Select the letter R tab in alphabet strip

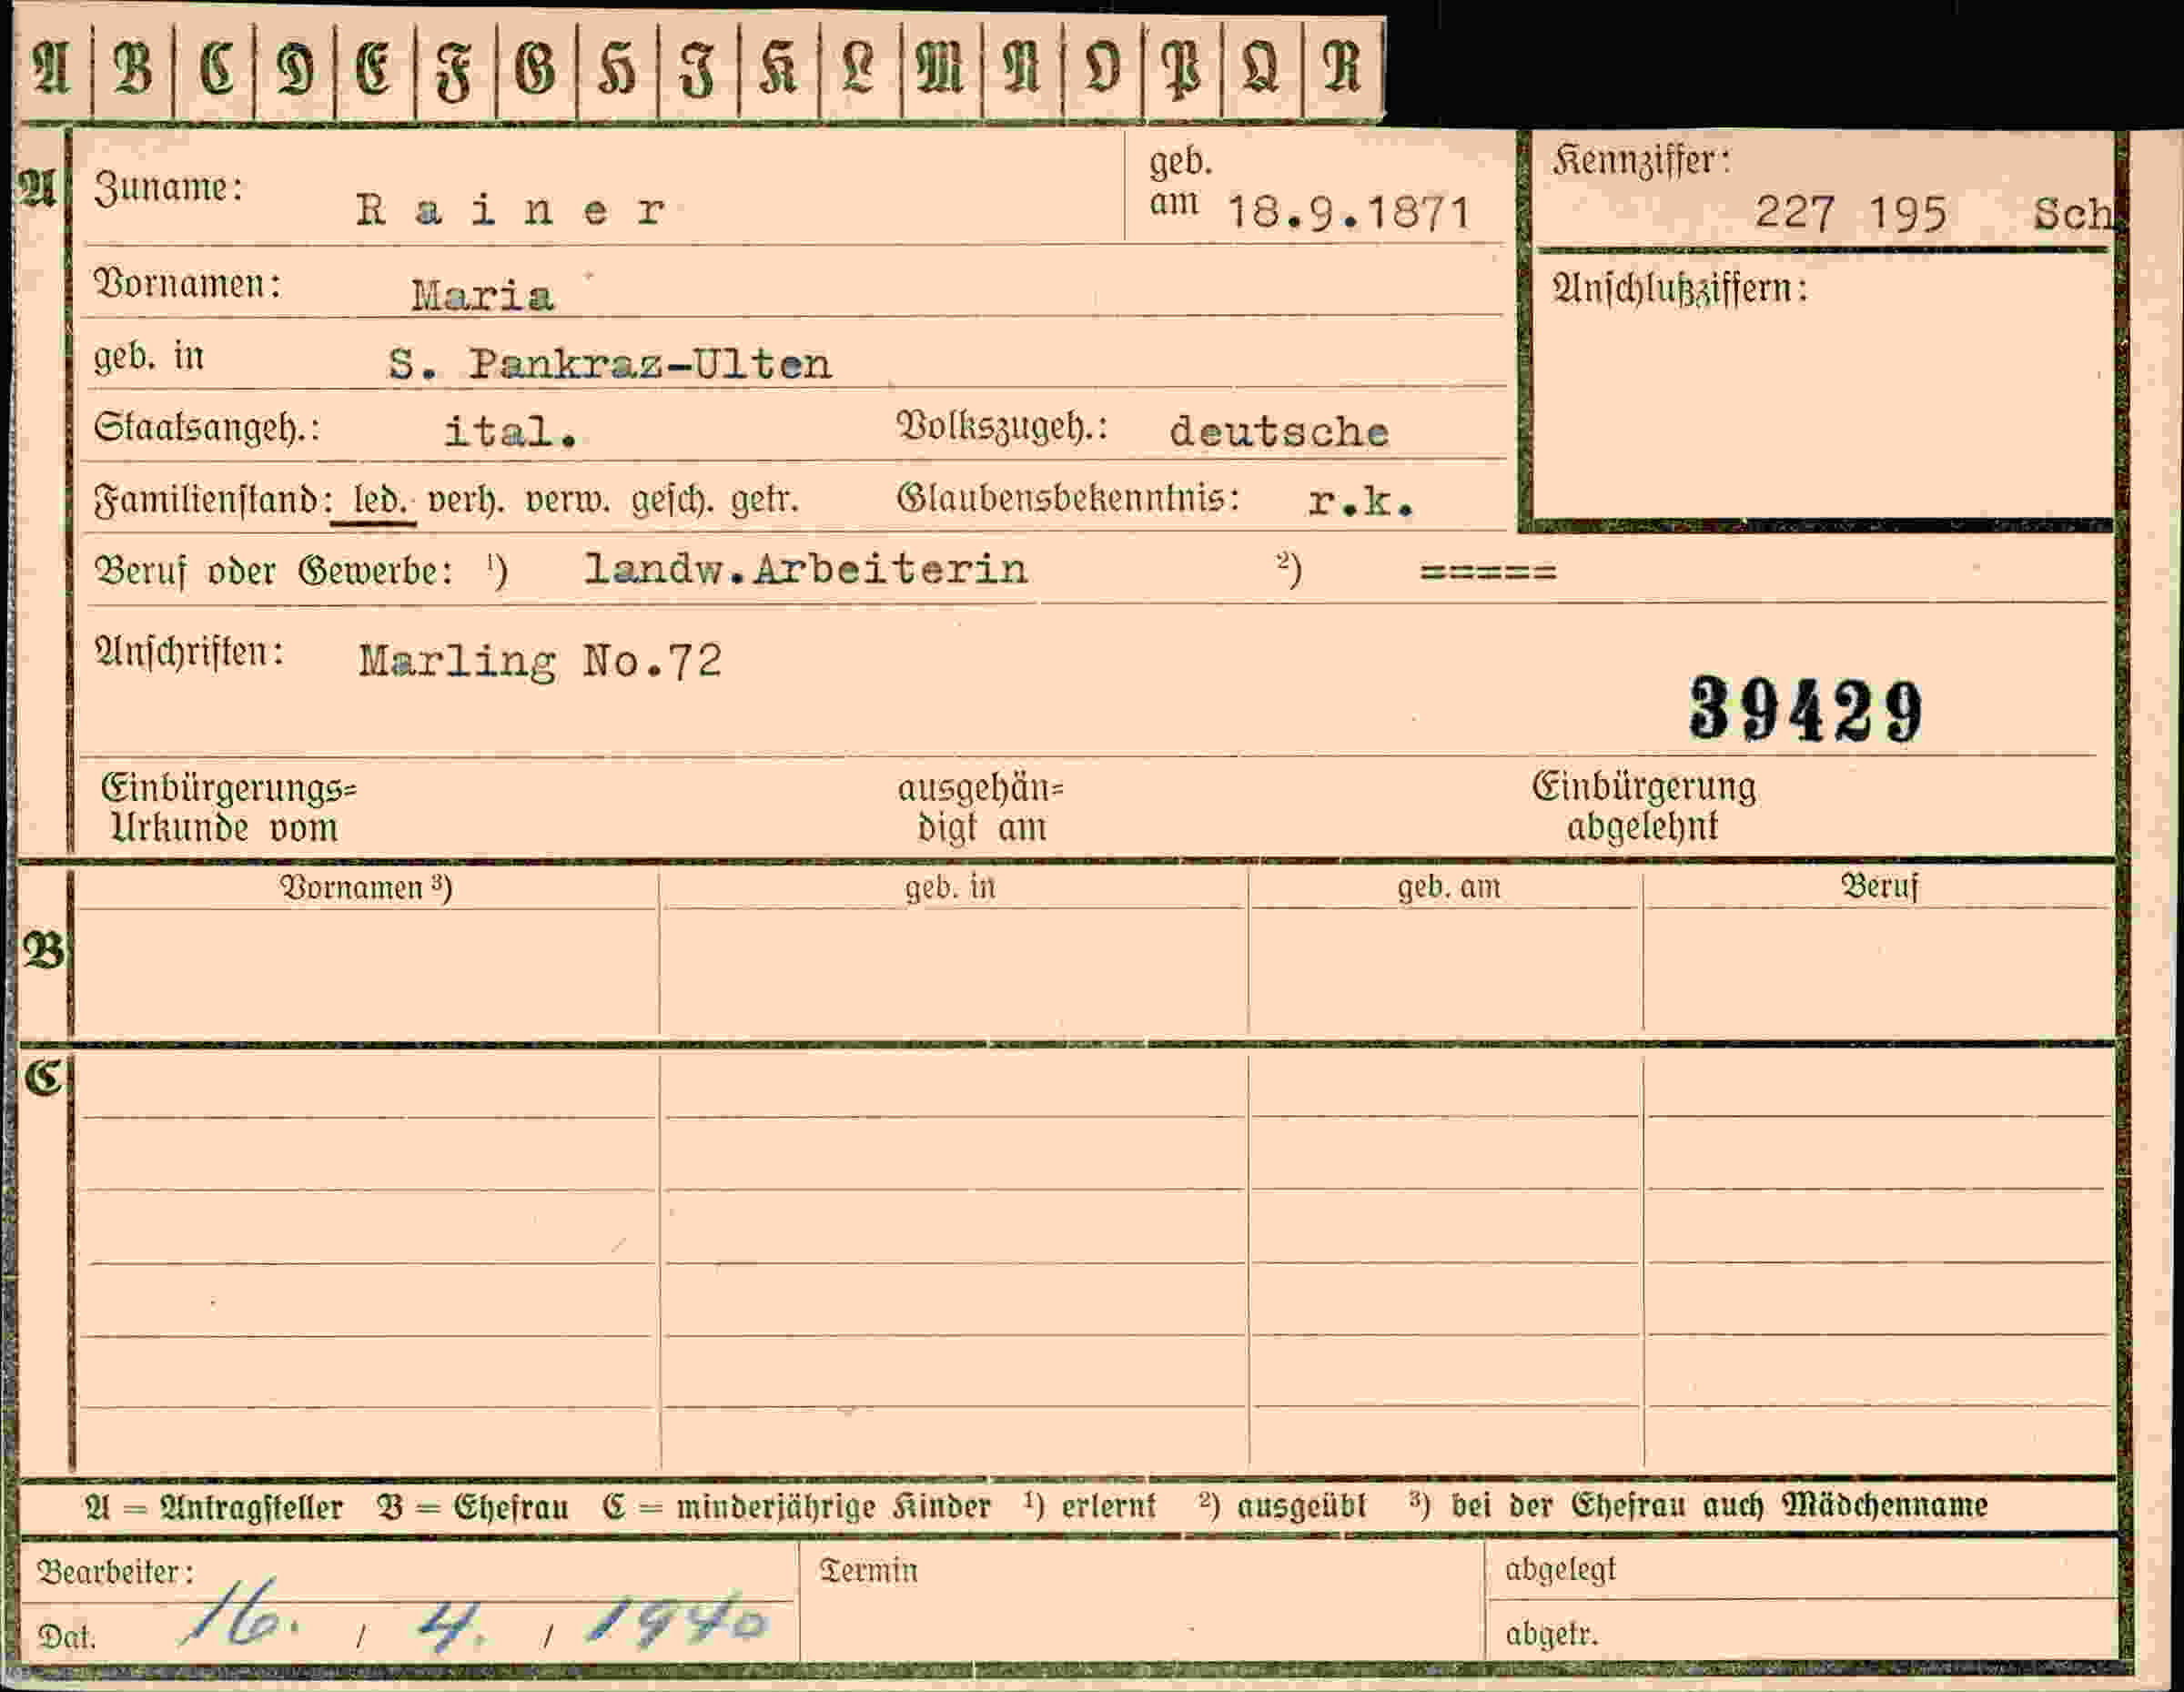click(1344, 69)
